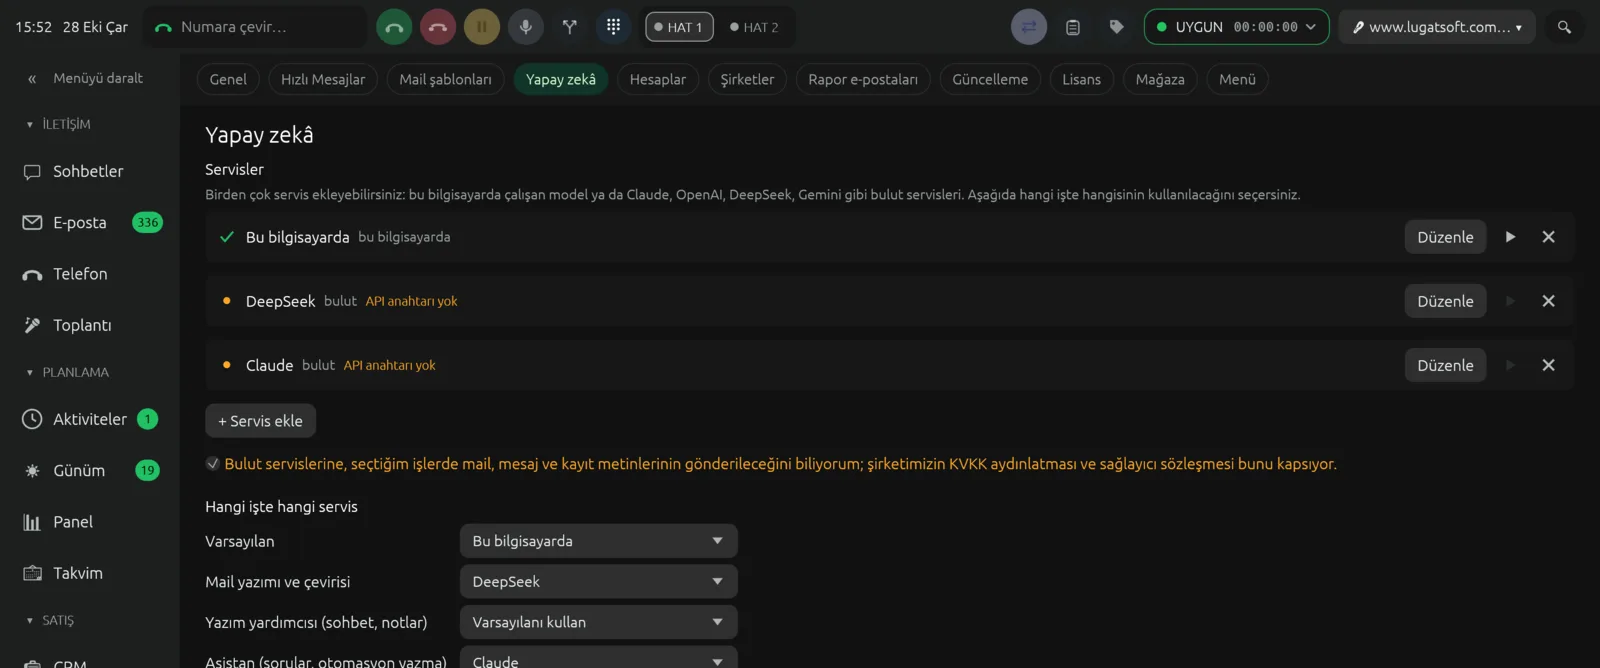Remove the Claude service

pos(1548,365)
